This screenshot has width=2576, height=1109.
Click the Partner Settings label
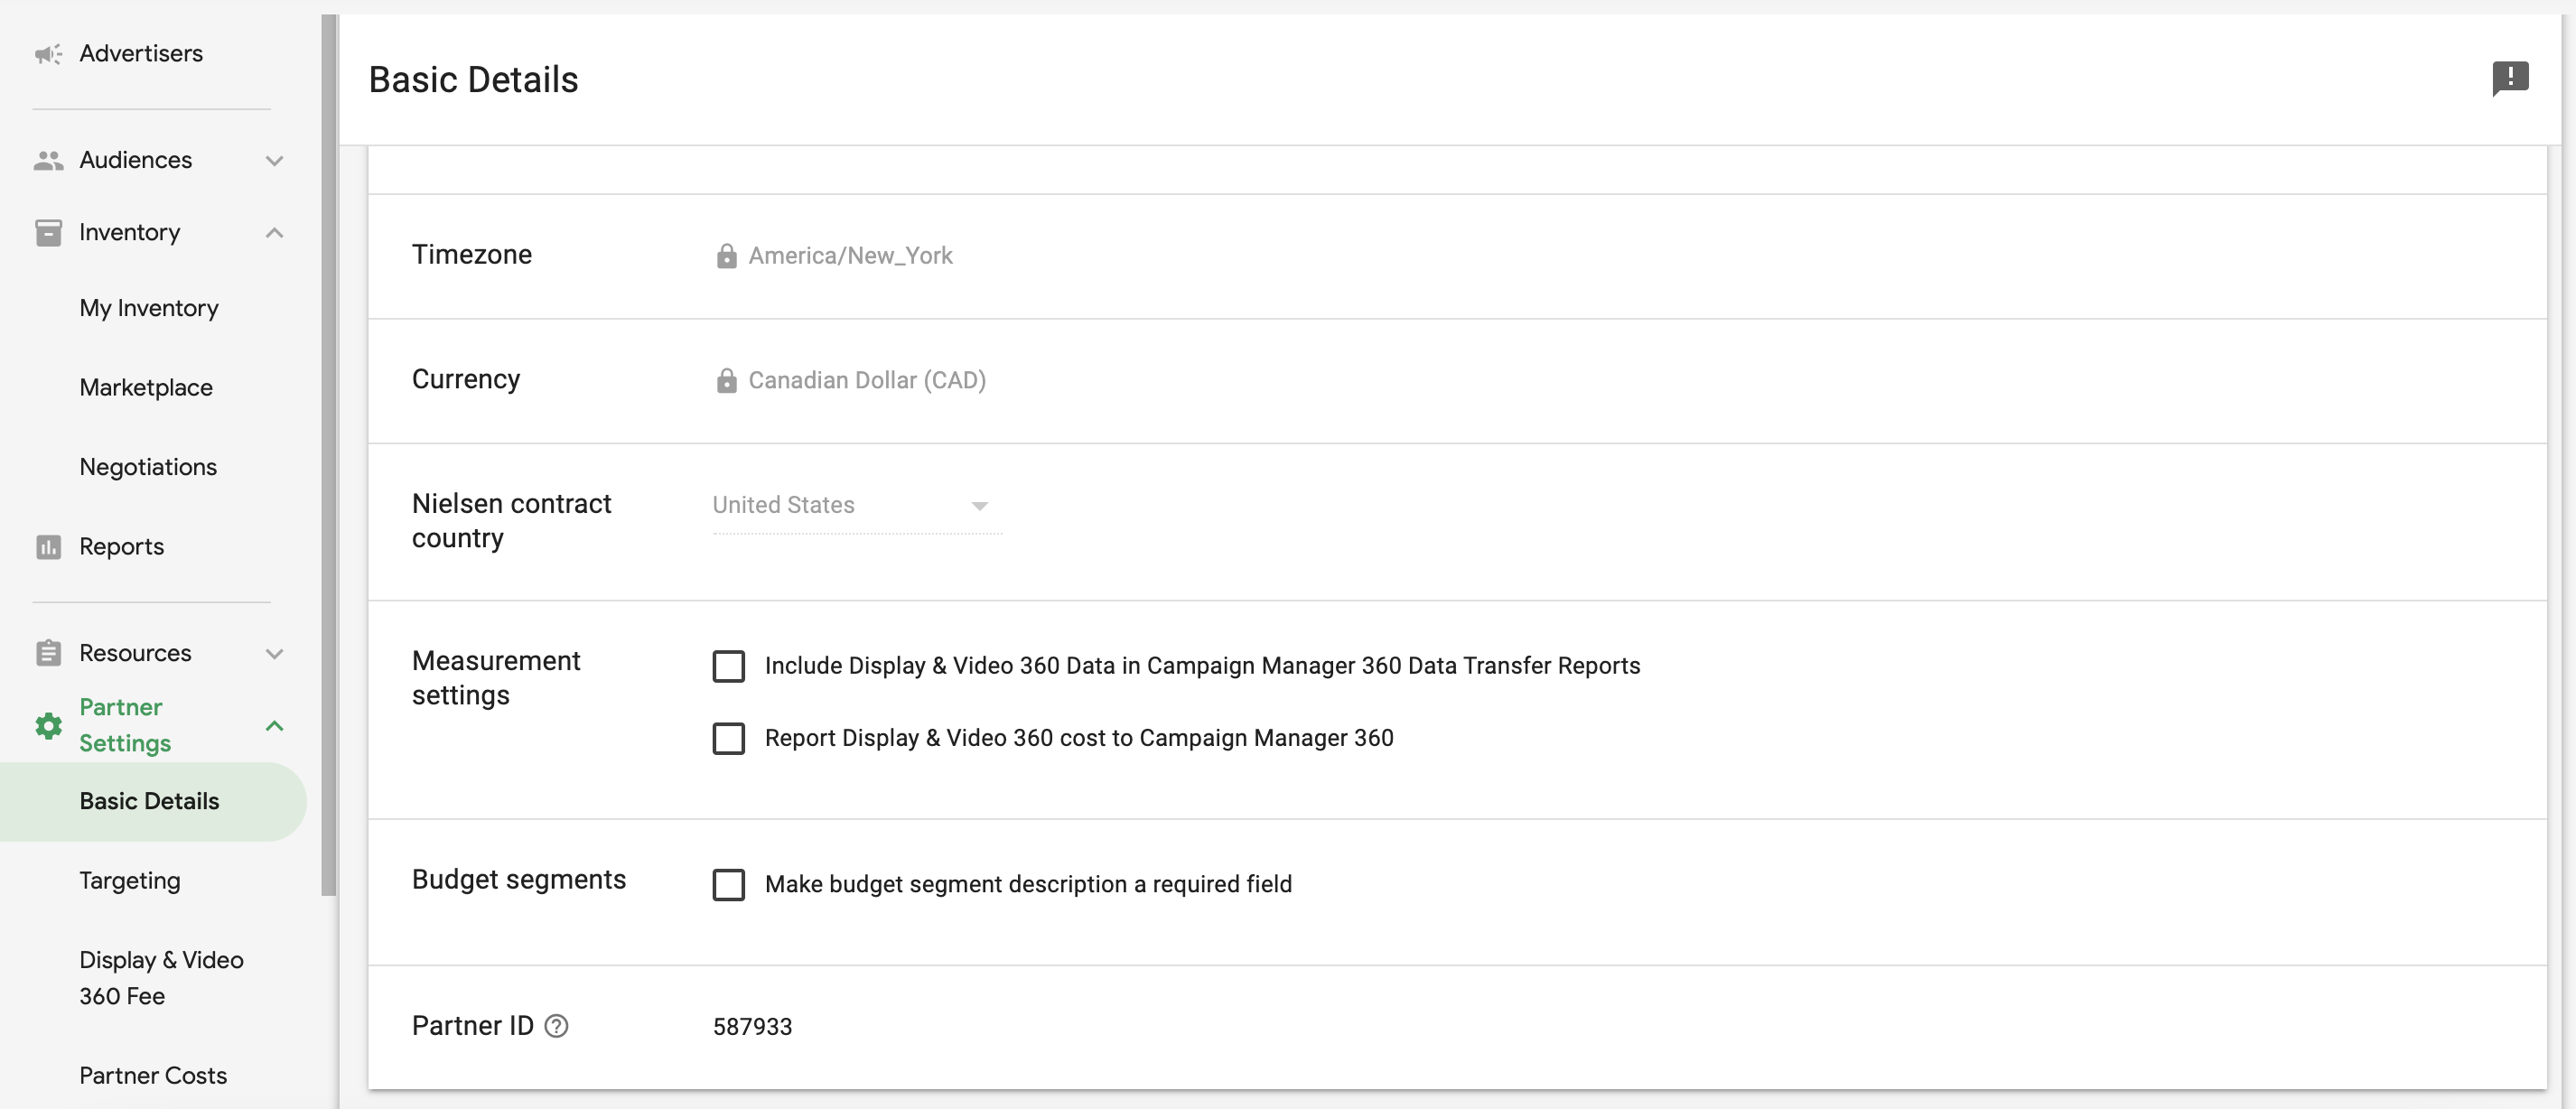(125, 725)
